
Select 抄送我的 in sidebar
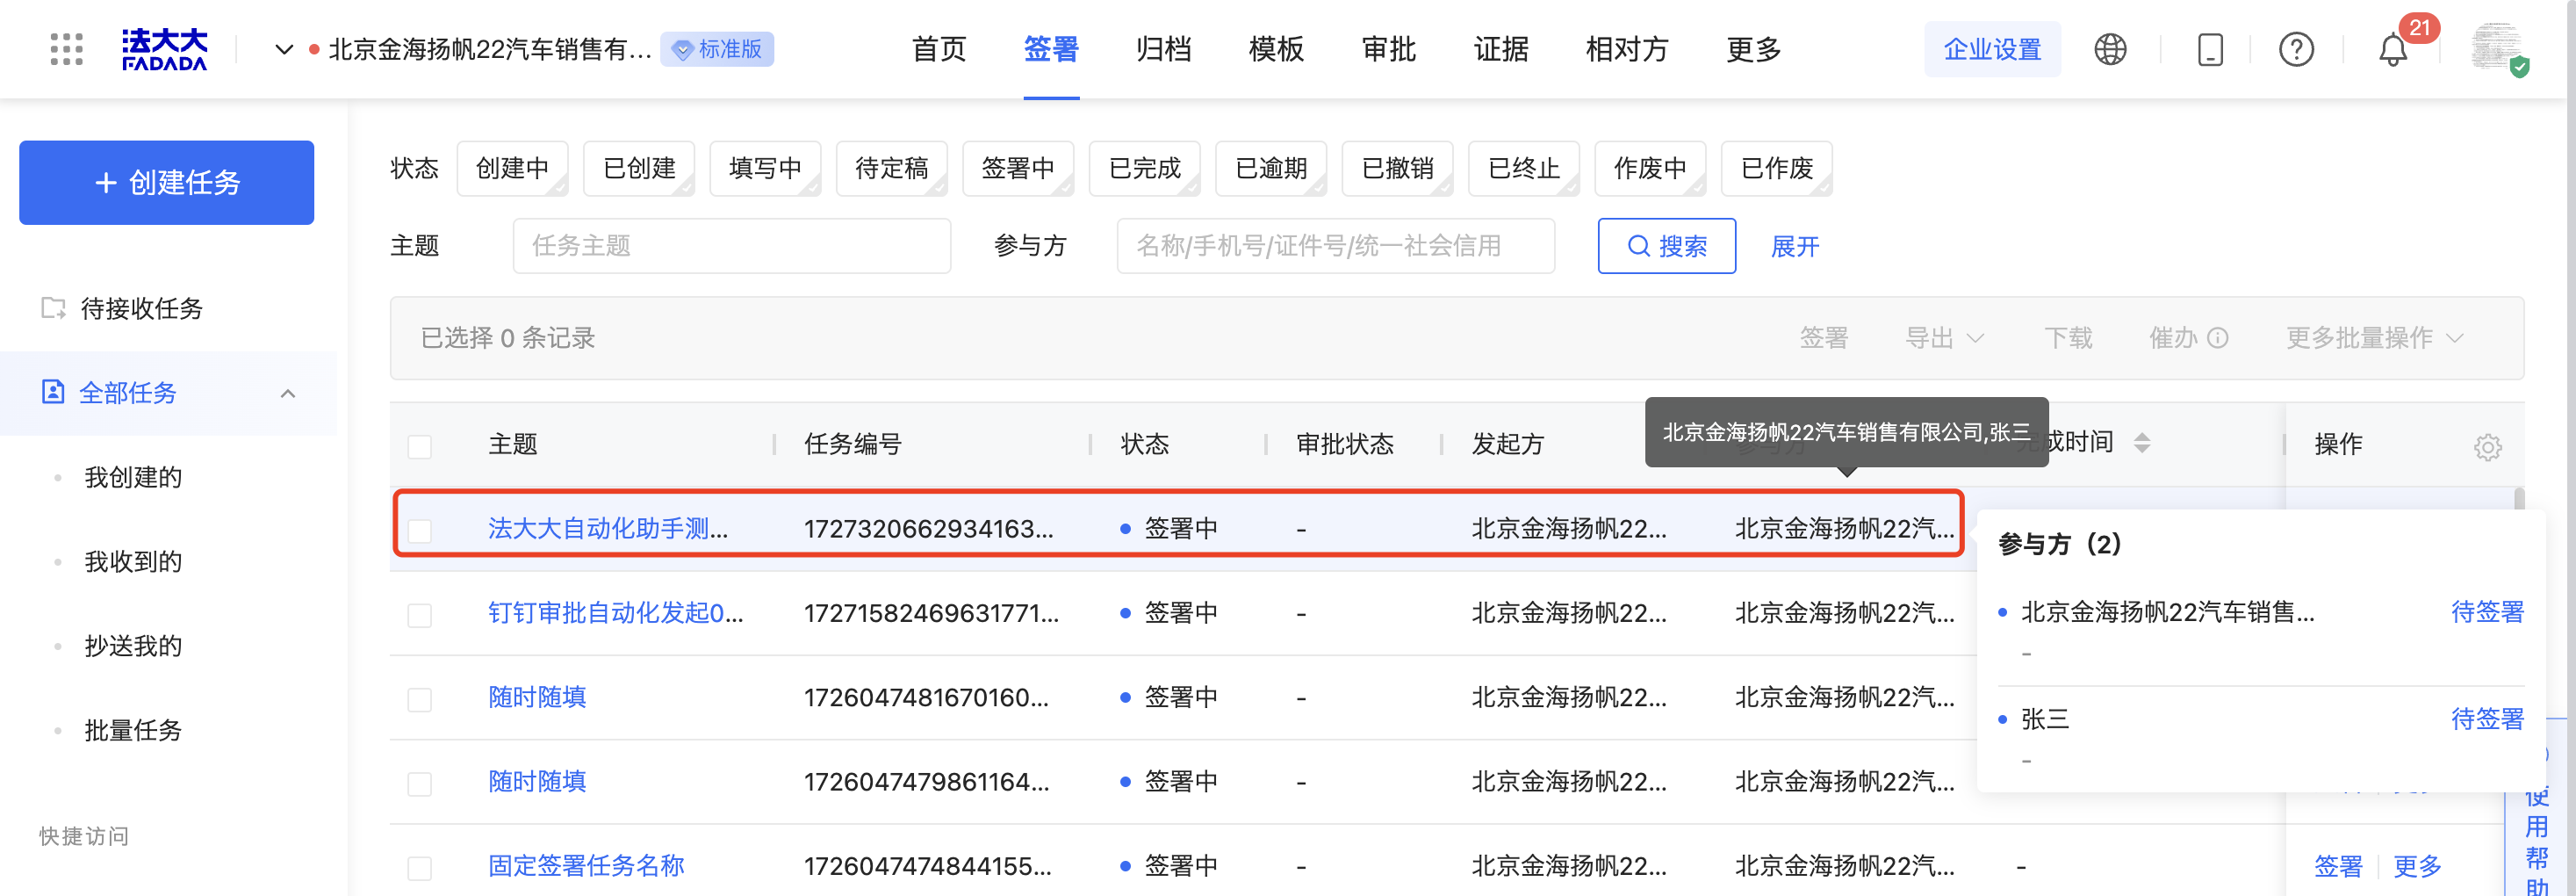[x=133, y=645]
